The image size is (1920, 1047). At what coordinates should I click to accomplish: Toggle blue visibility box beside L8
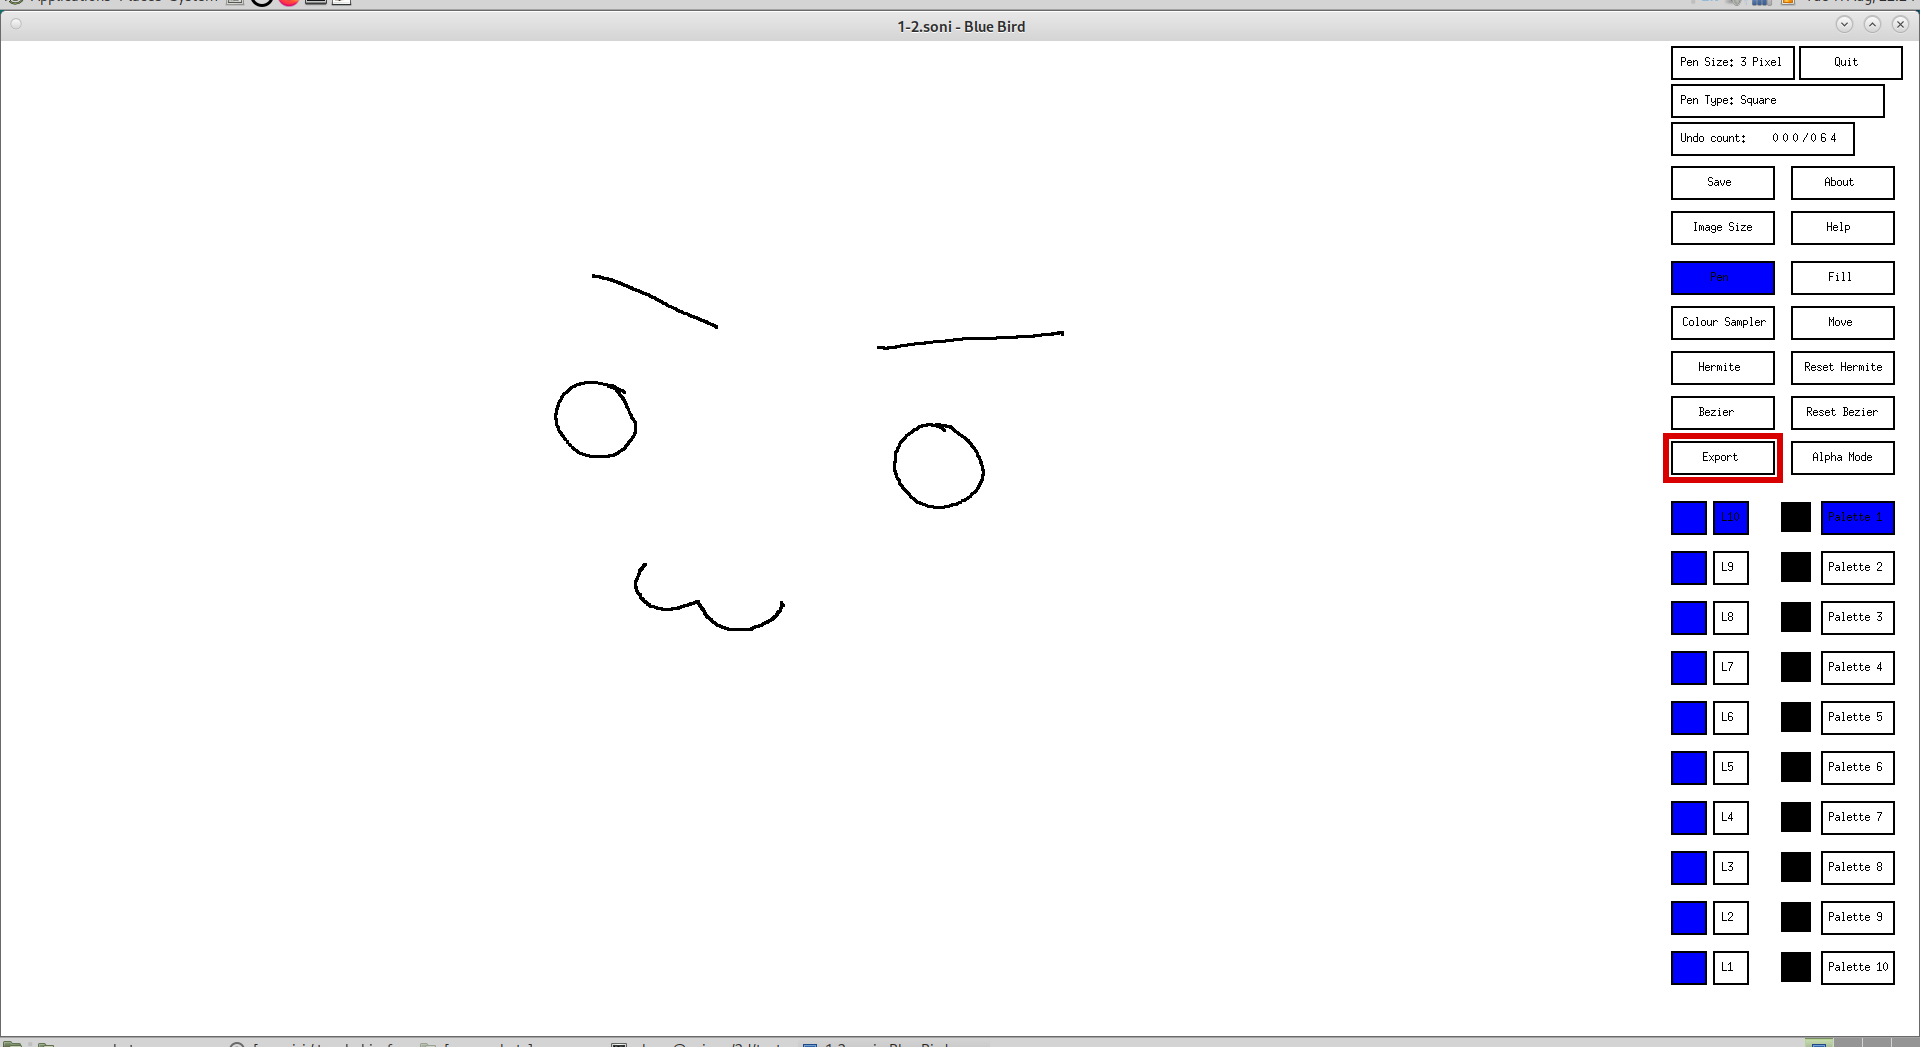pos(1688,617)
